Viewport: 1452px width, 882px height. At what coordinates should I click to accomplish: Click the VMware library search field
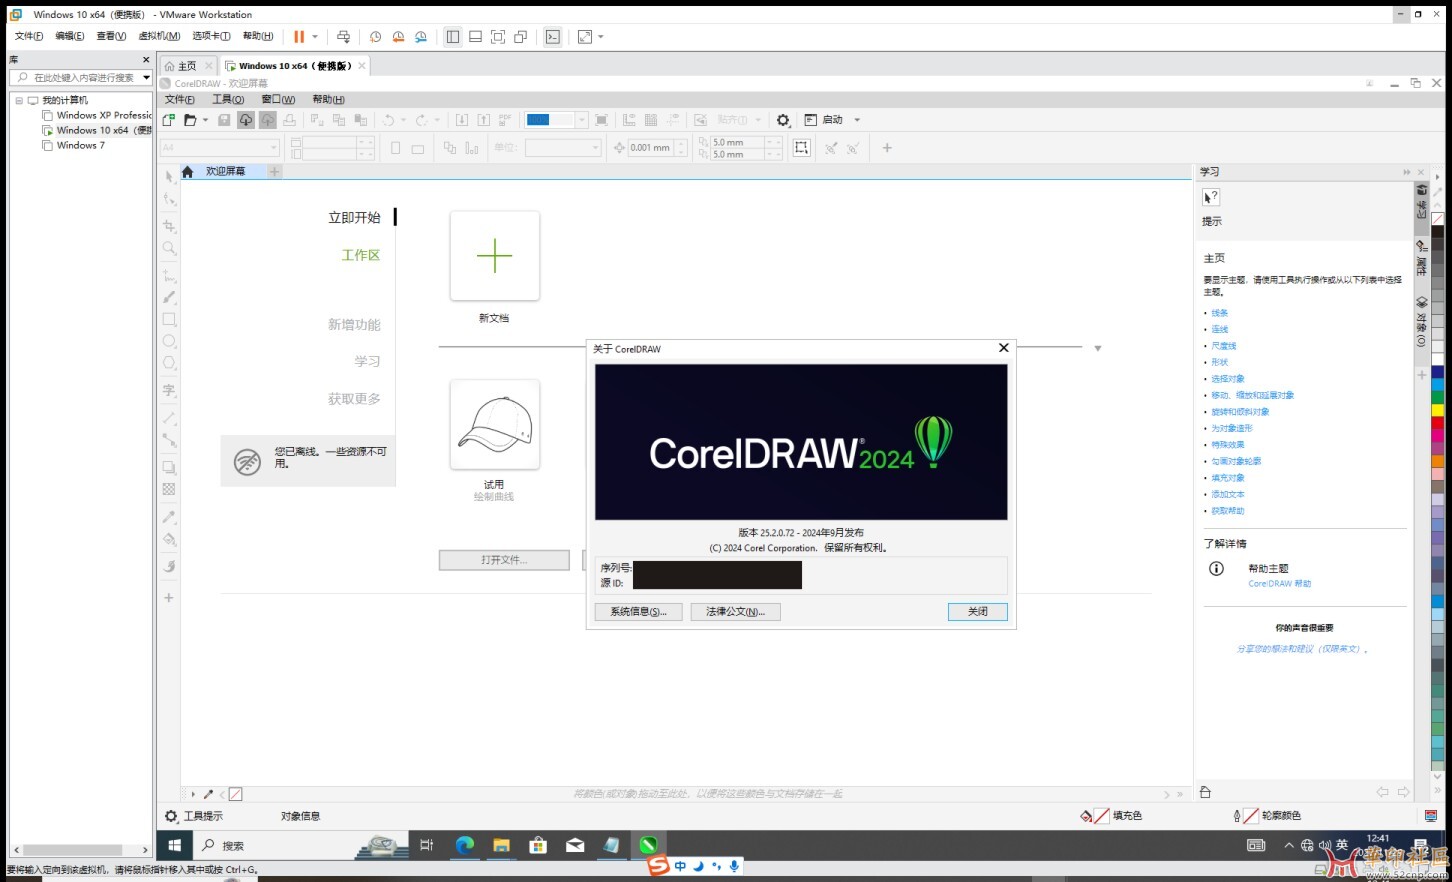coord(80,77)
